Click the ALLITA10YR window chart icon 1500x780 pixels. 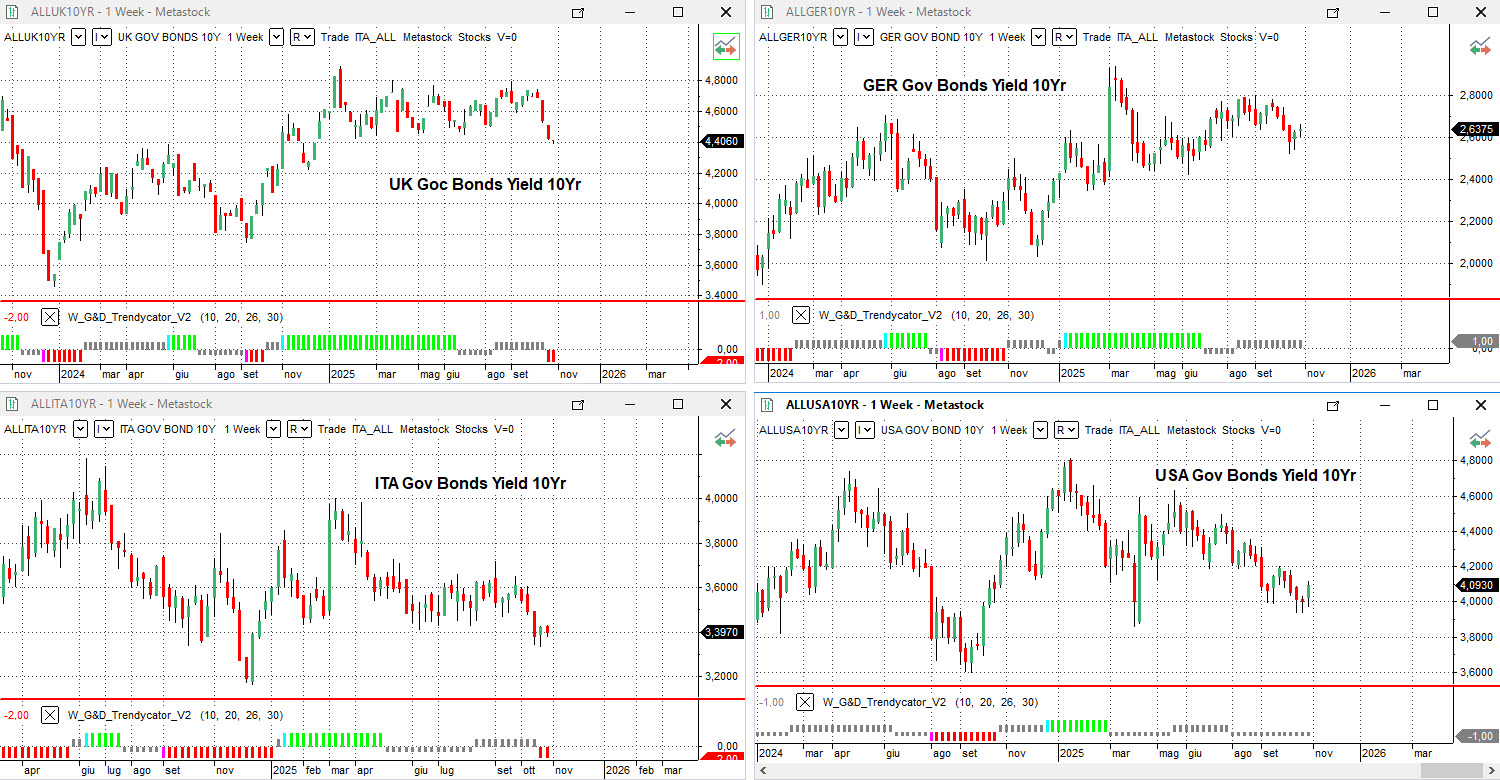[x=12, y=404]
